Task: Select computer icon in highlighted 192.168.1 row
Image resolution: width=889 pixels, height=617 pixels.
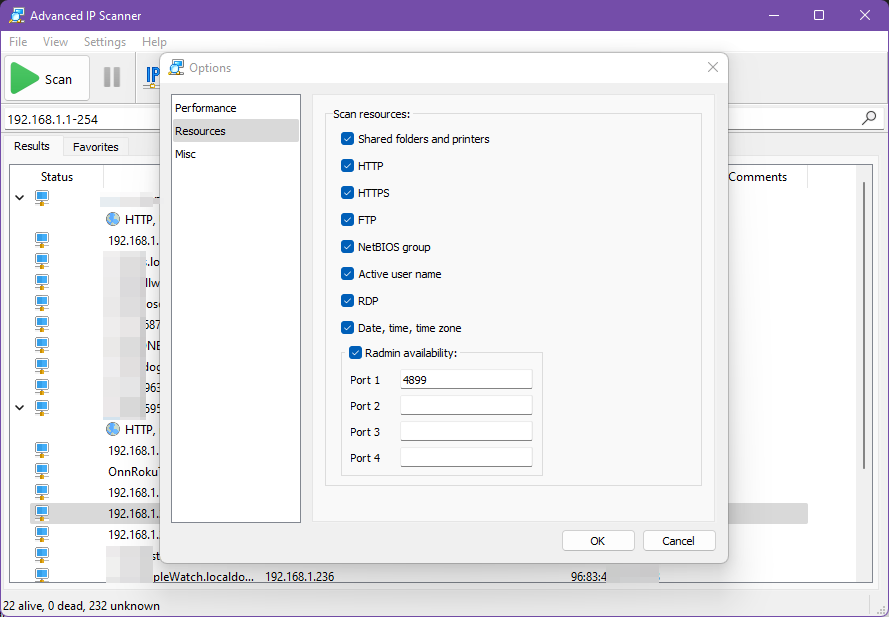Action: coord(41,513)
